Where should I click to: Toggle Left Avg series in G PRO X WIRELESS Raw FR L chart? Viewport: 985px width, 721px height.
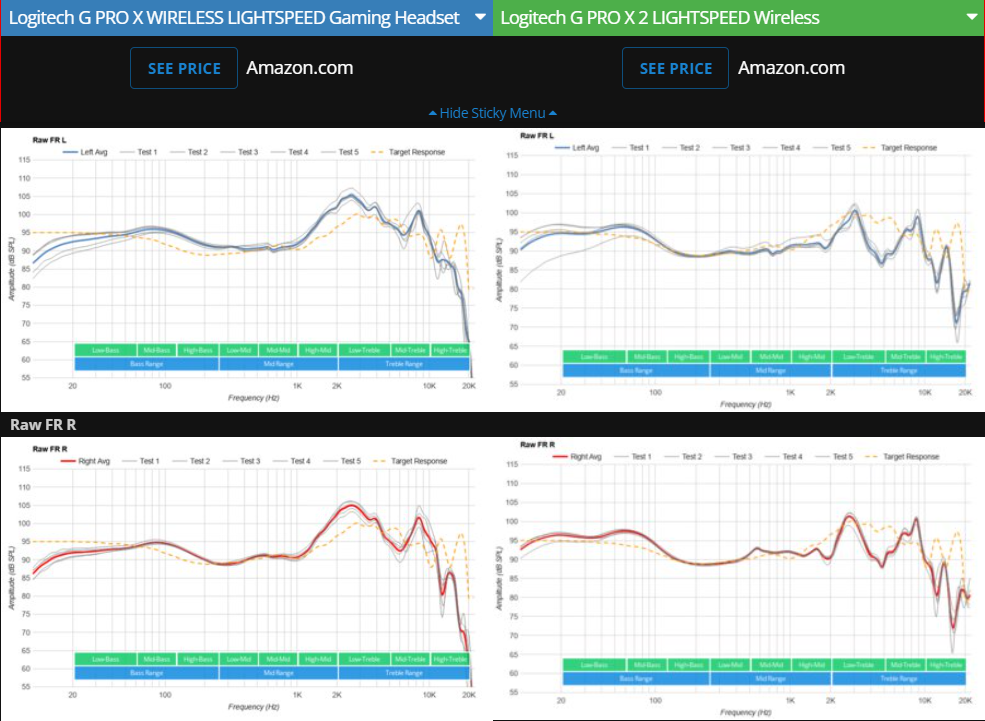85,152
